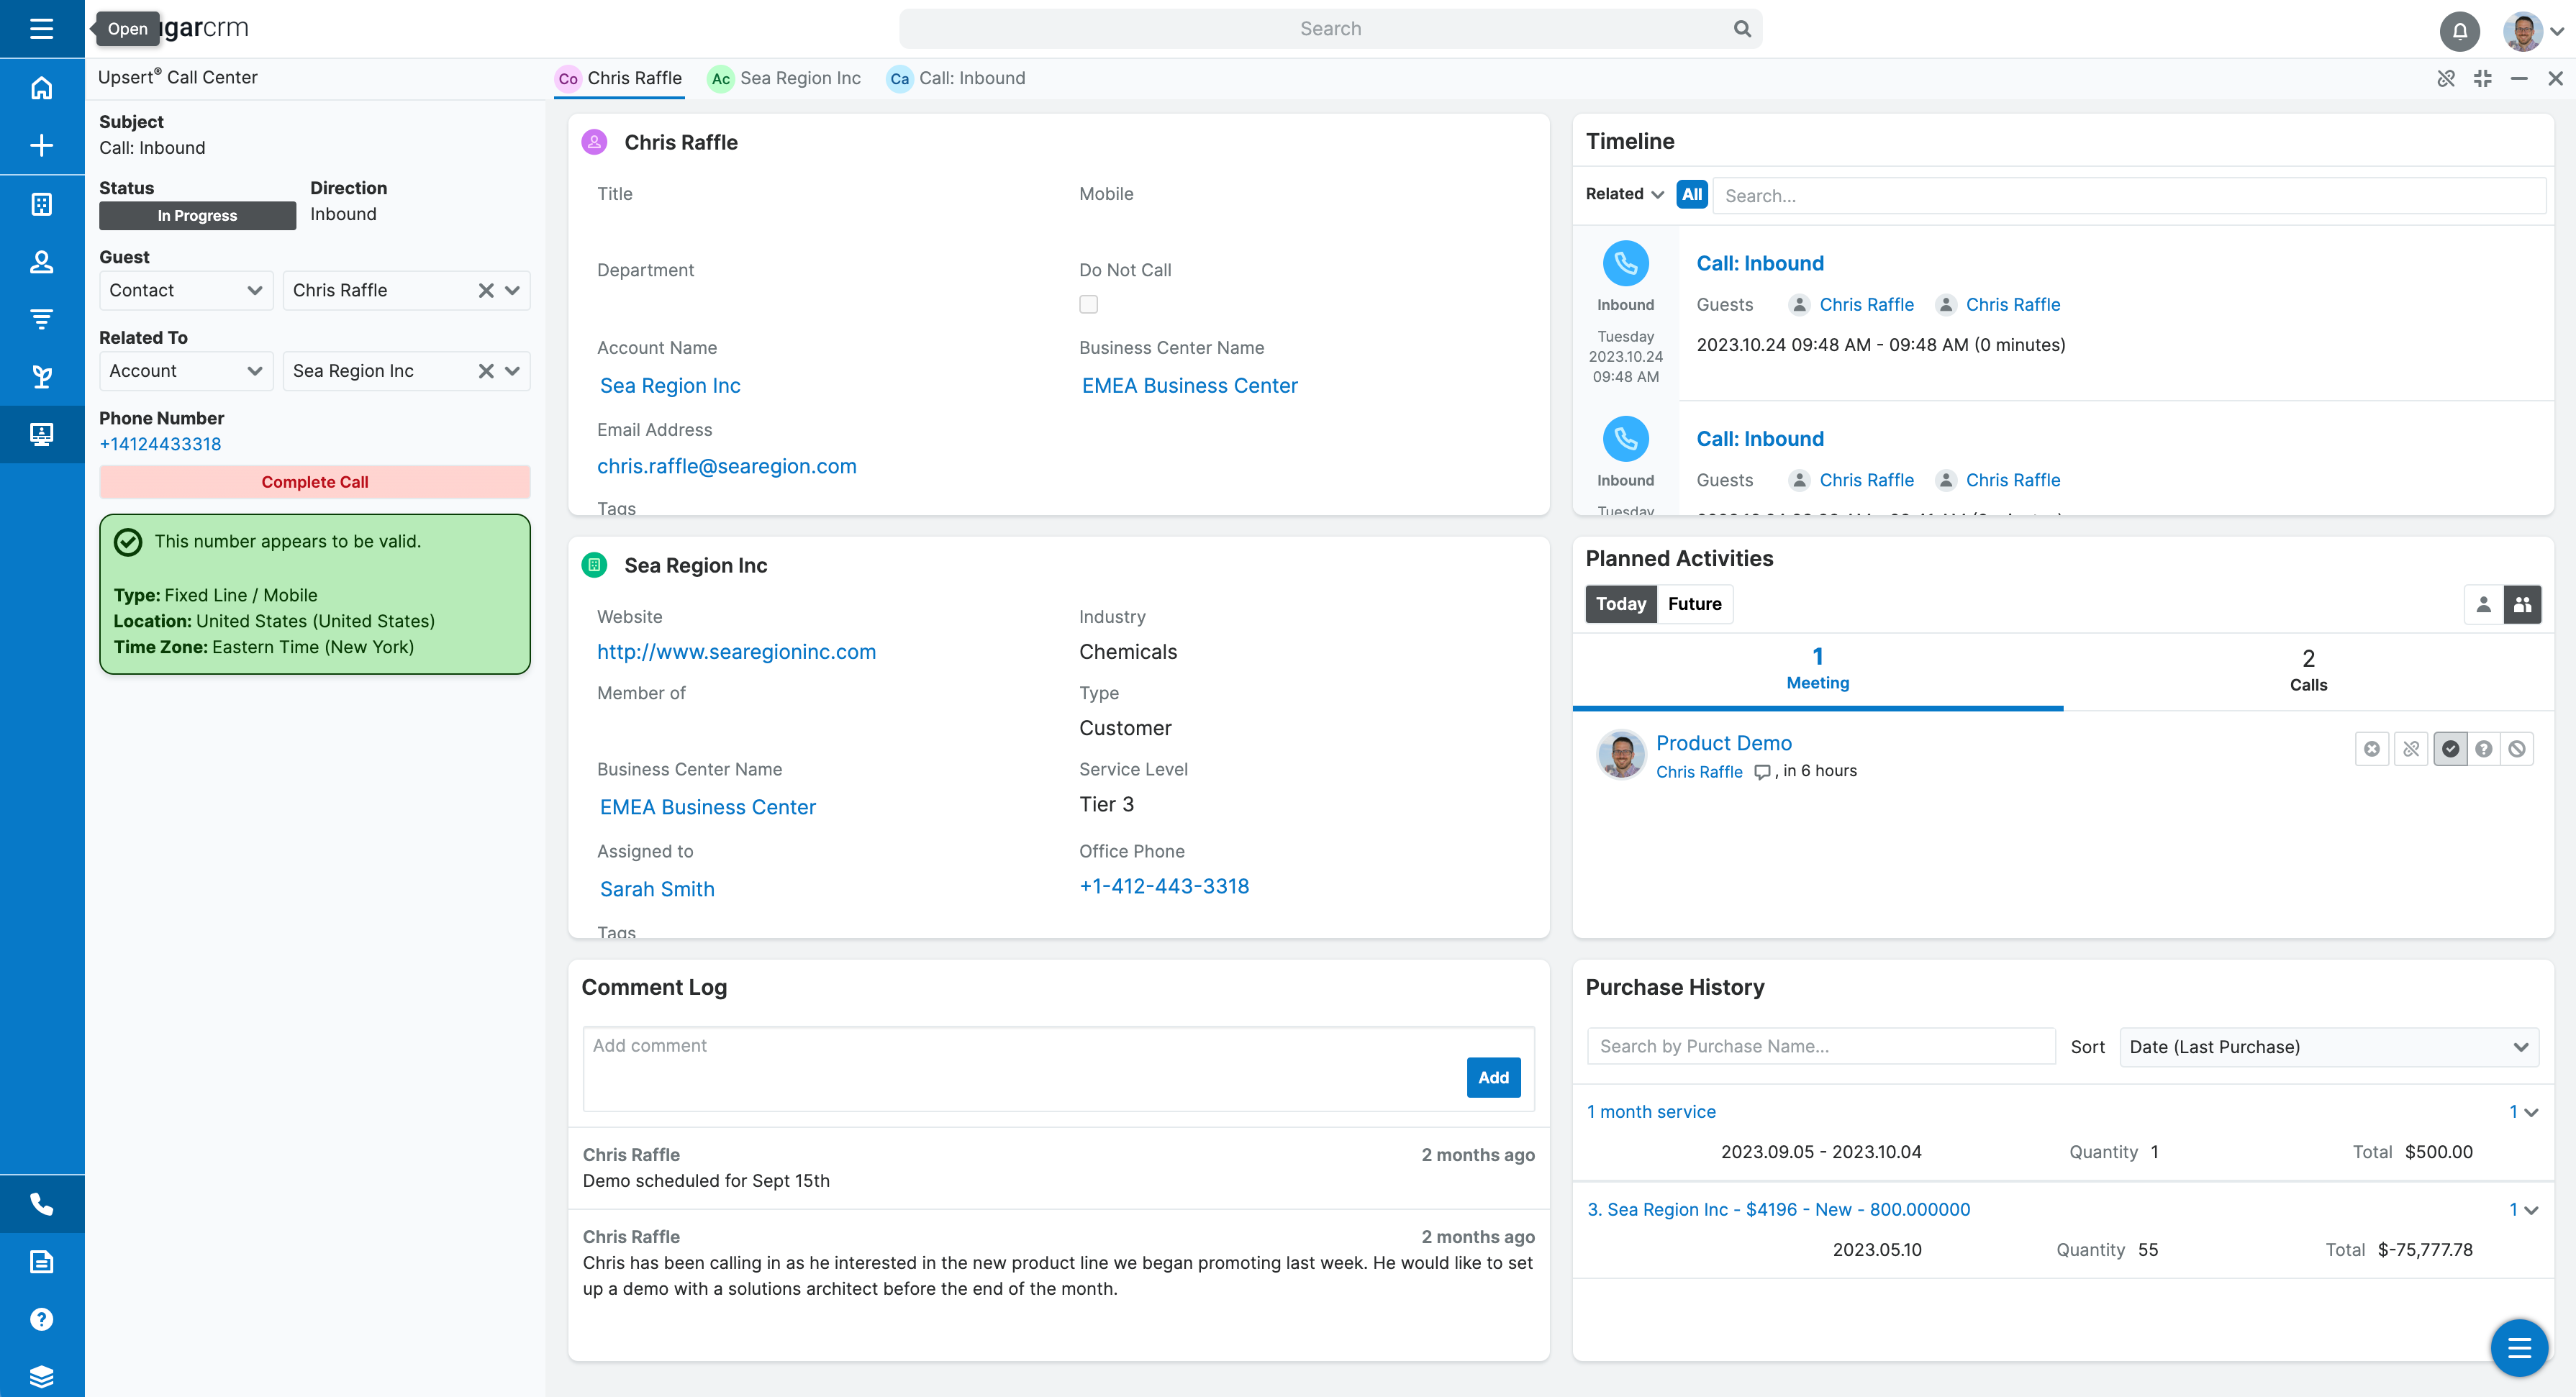Open the Home icon in sidebar
2576x1397 pixels.
[x=41, y=88]
